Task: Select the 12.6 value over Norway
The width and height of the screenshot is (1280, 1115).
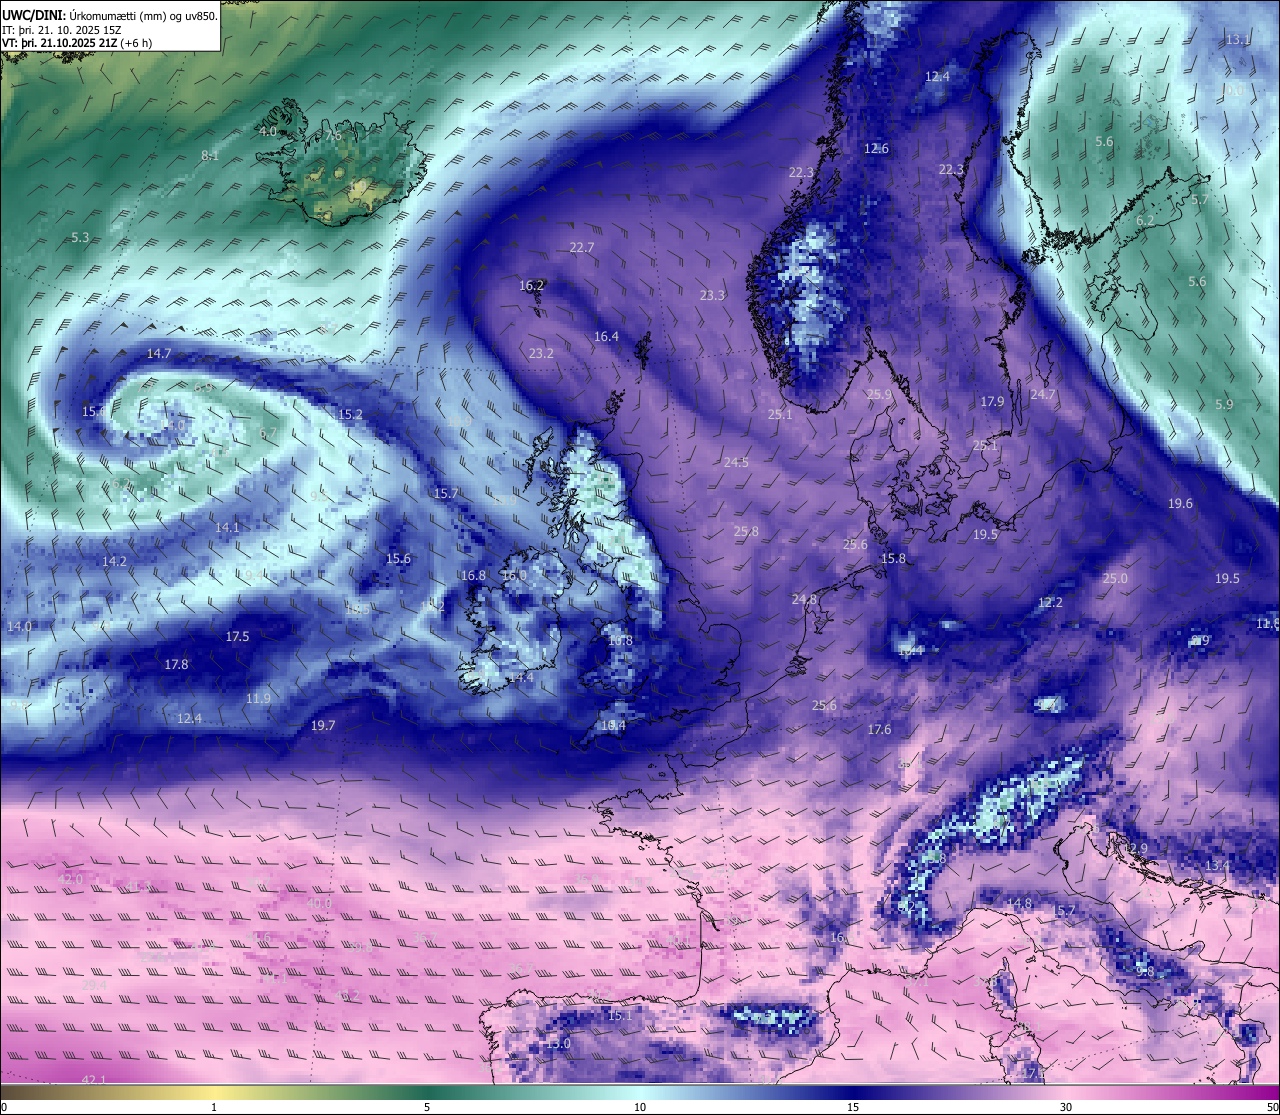Action: (x=876, y=149)
